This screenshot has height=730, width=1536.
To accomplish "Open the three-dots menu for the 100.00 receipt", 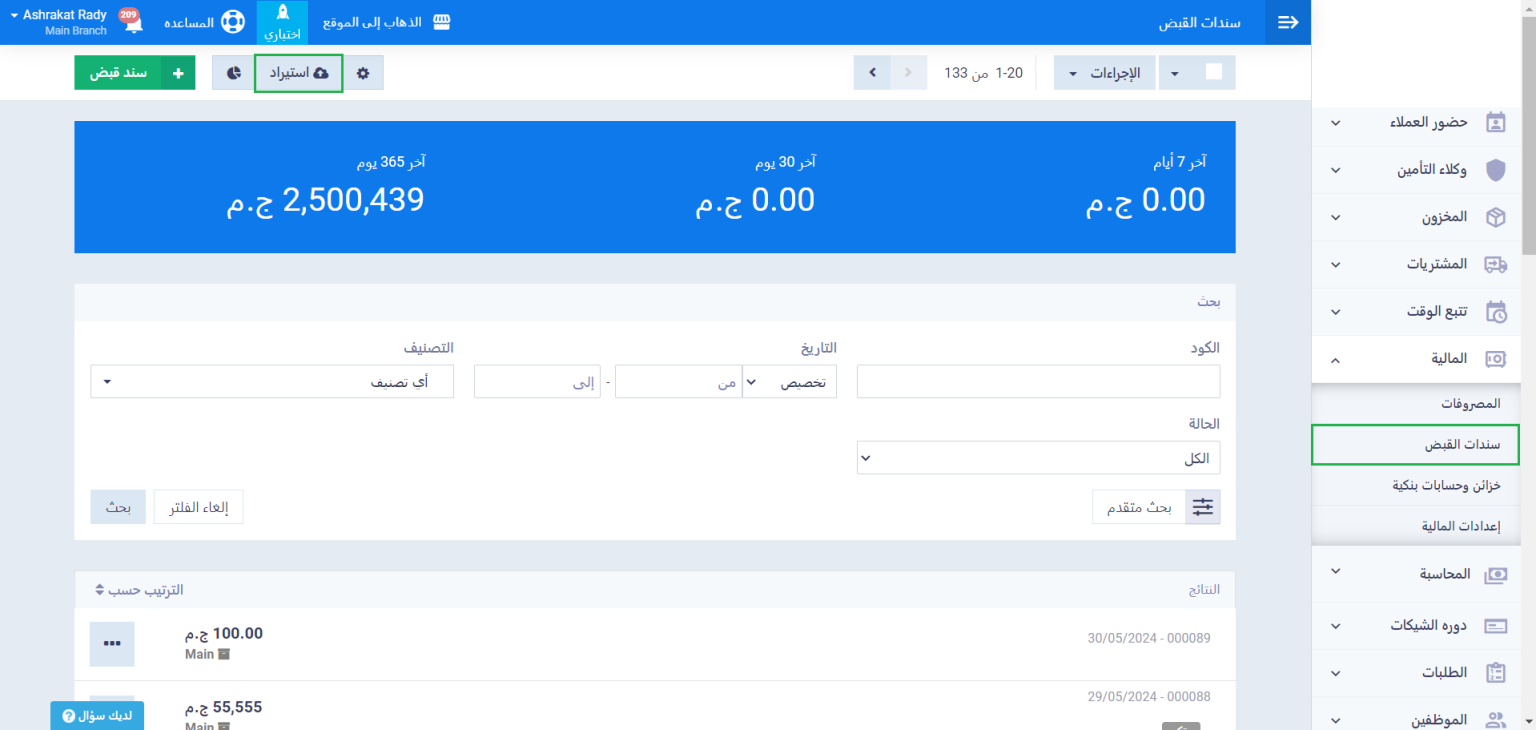I will [x=112, y=643].
